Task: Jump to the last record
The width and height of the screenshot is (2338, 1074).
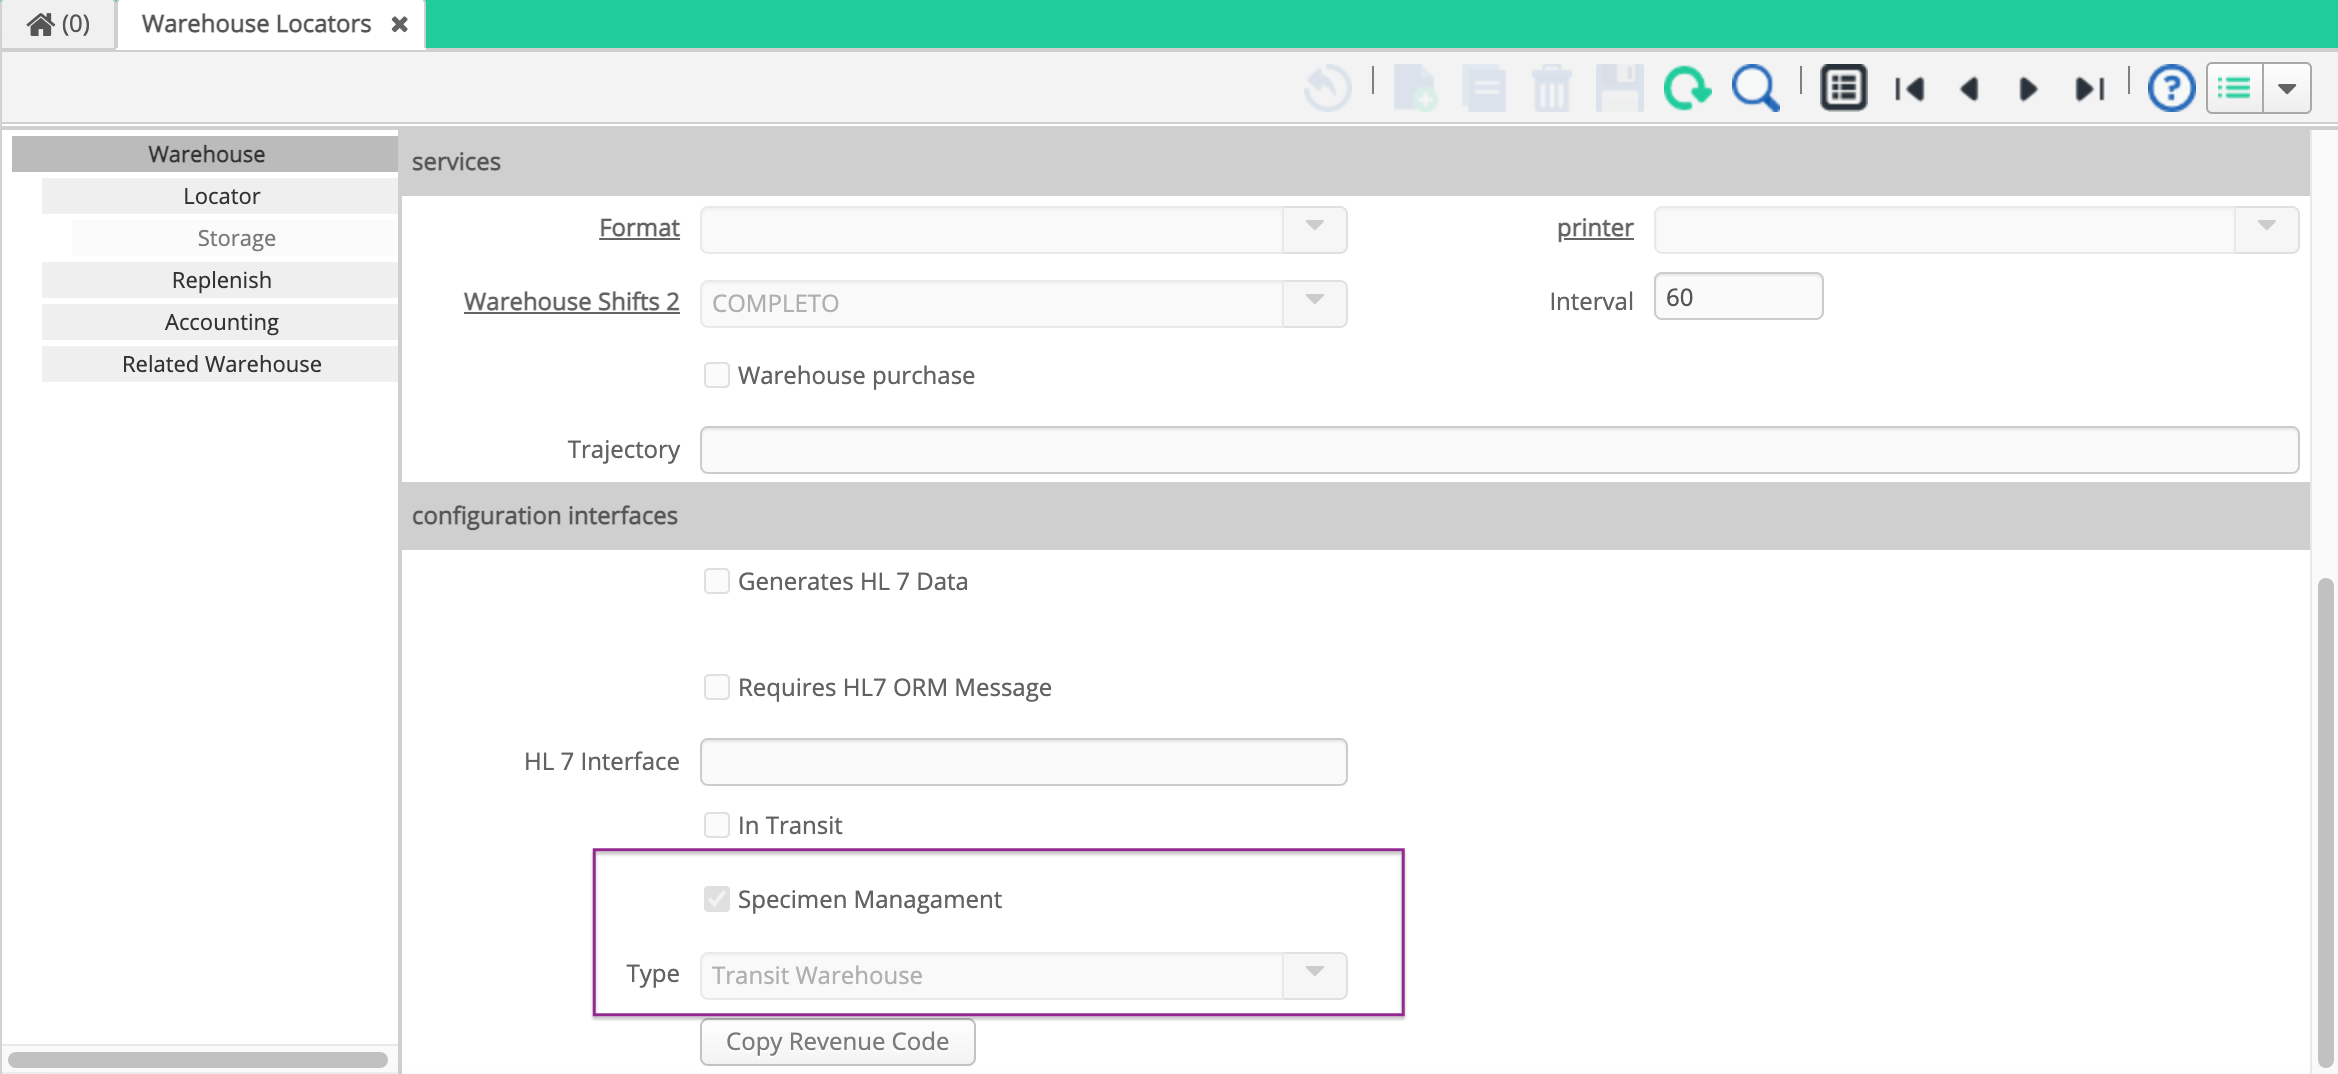Action: point(2089,88)
